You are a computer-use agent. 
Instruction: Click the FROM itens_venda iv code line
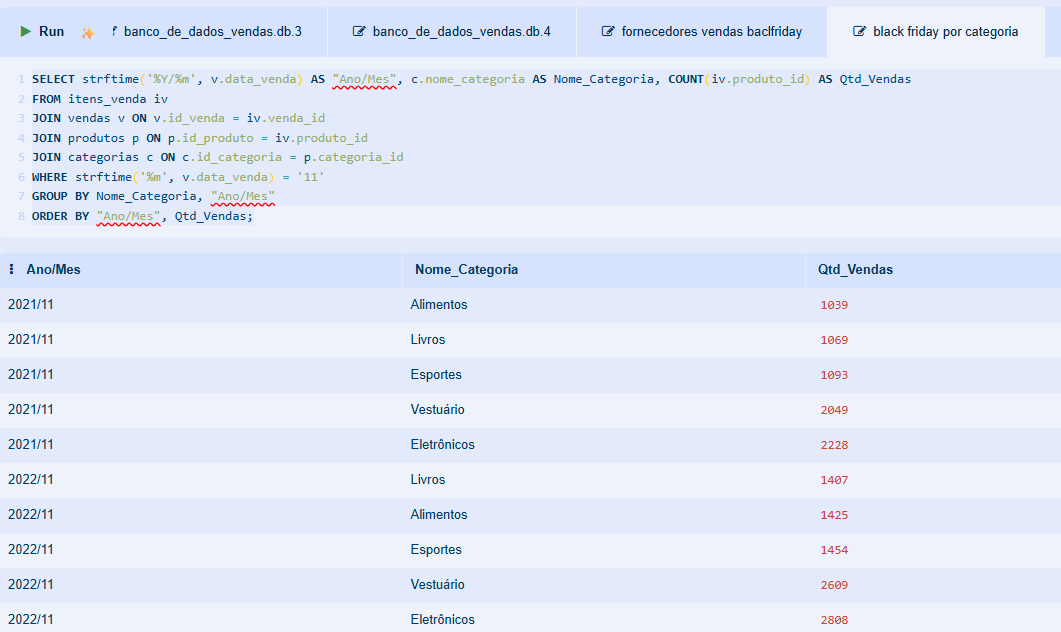click(100, 99)
